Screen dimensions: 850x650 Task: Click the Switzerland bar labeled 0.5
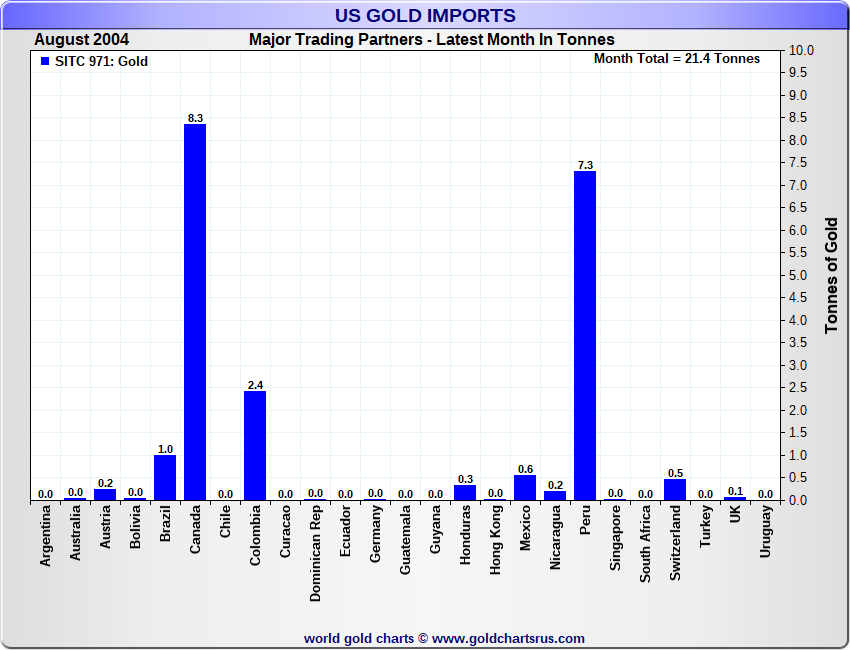[675, 489]
